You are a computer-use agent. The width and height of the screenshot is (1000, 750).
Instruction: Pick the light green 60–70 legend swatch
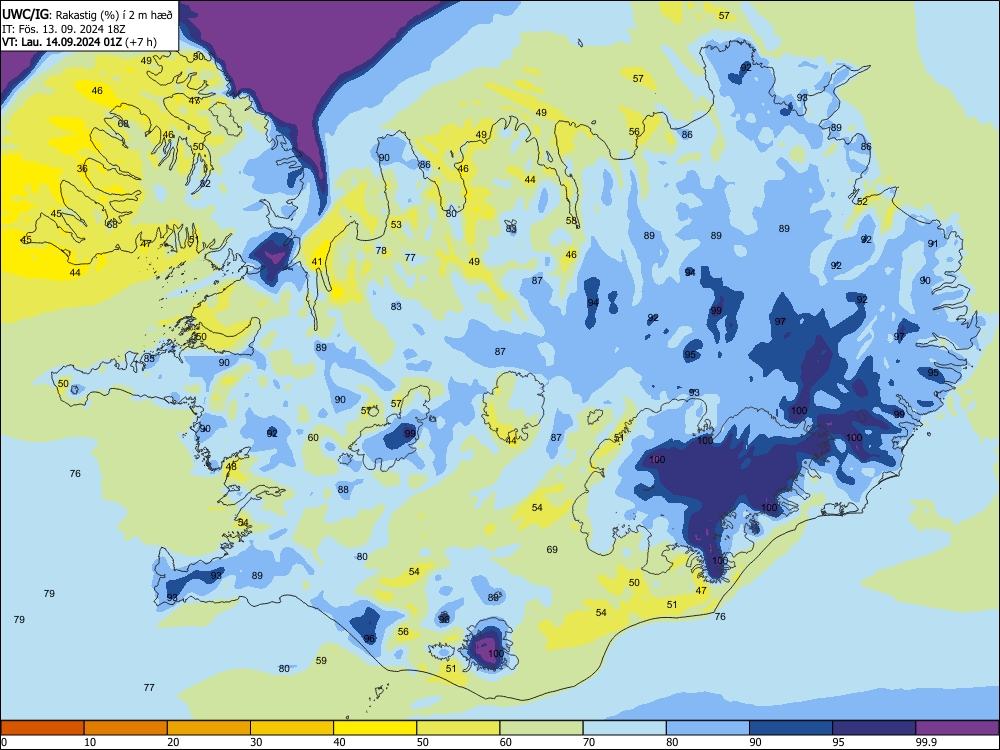[541, 728]
